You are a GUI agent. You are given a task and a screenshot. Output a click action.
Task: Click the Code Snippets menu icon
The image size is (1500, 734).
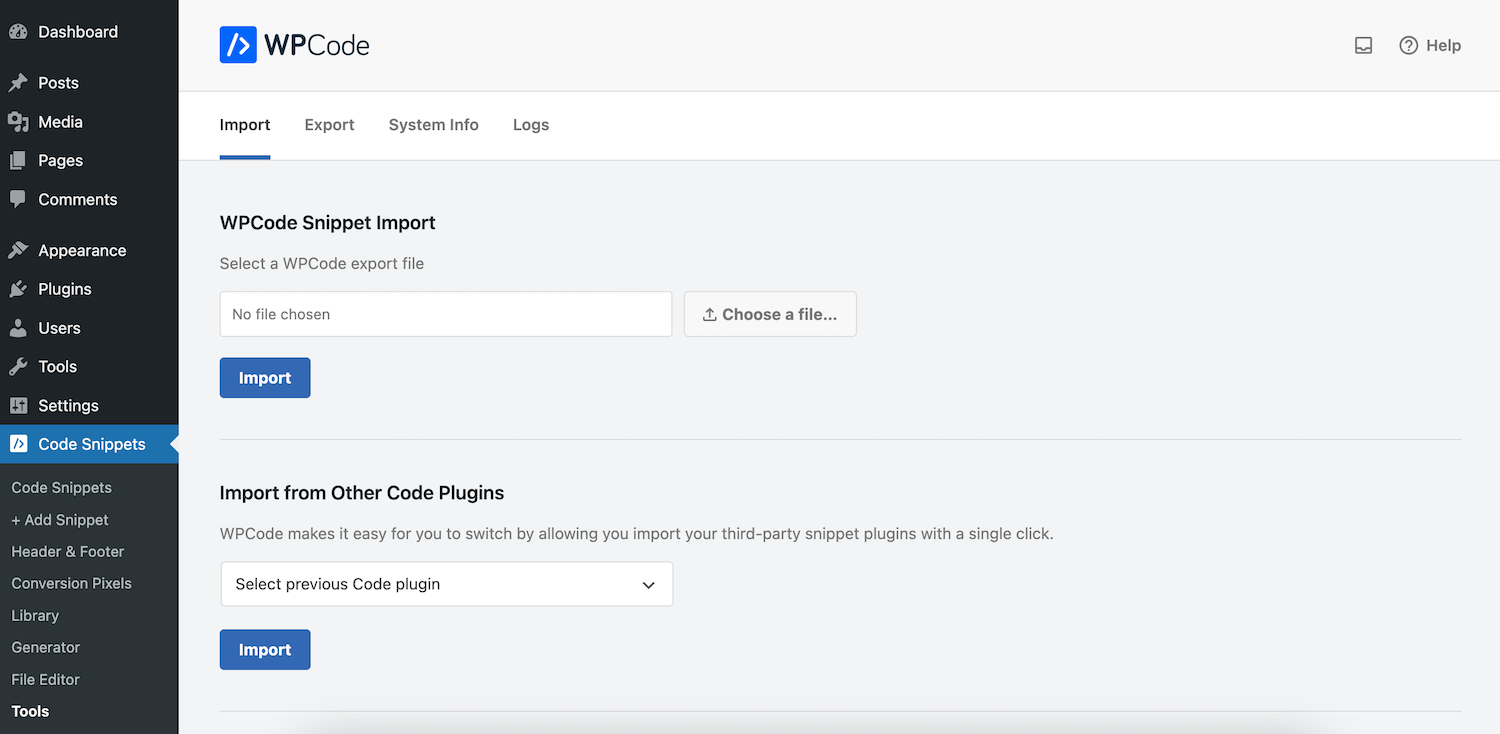[18, 444]
